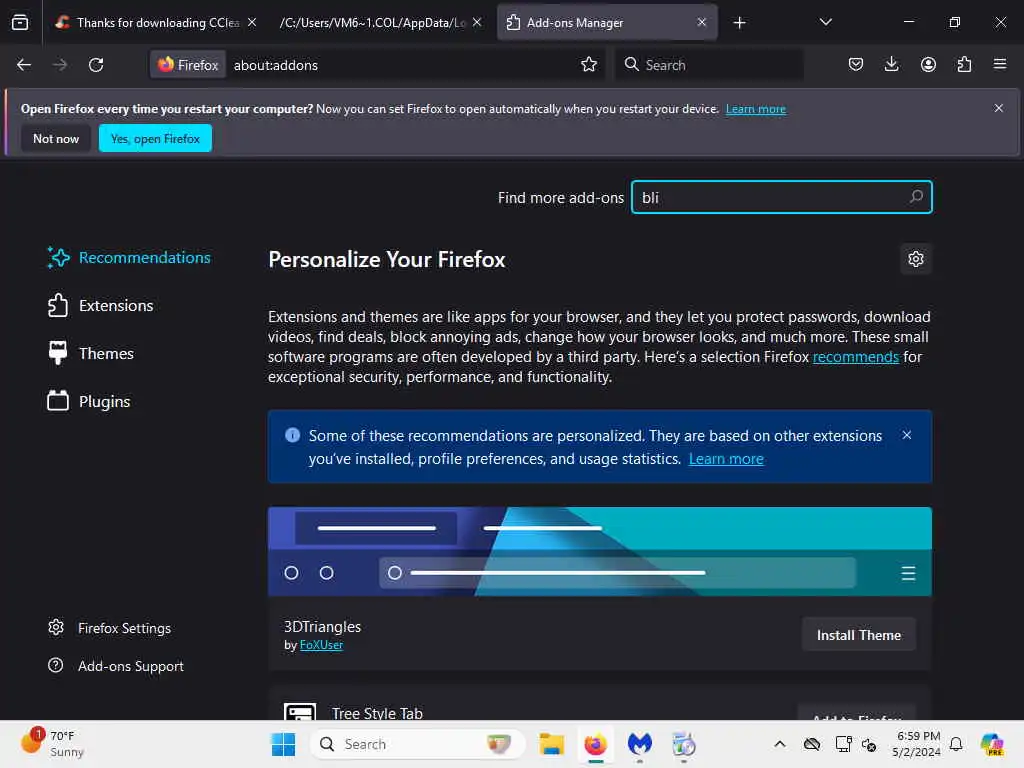The height and width of the screenshot is (768, 1024).
Task: Open the Extensions category in sidebar
Action: pos(101,305)
